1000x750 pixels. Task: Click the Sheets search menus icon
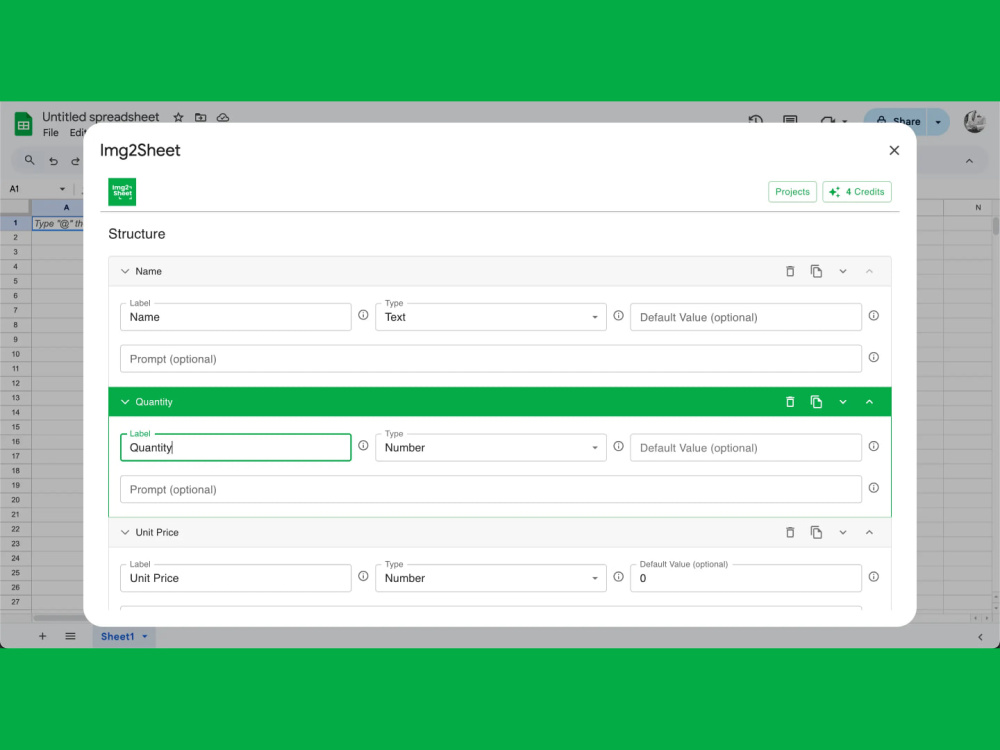click(29, 160)
